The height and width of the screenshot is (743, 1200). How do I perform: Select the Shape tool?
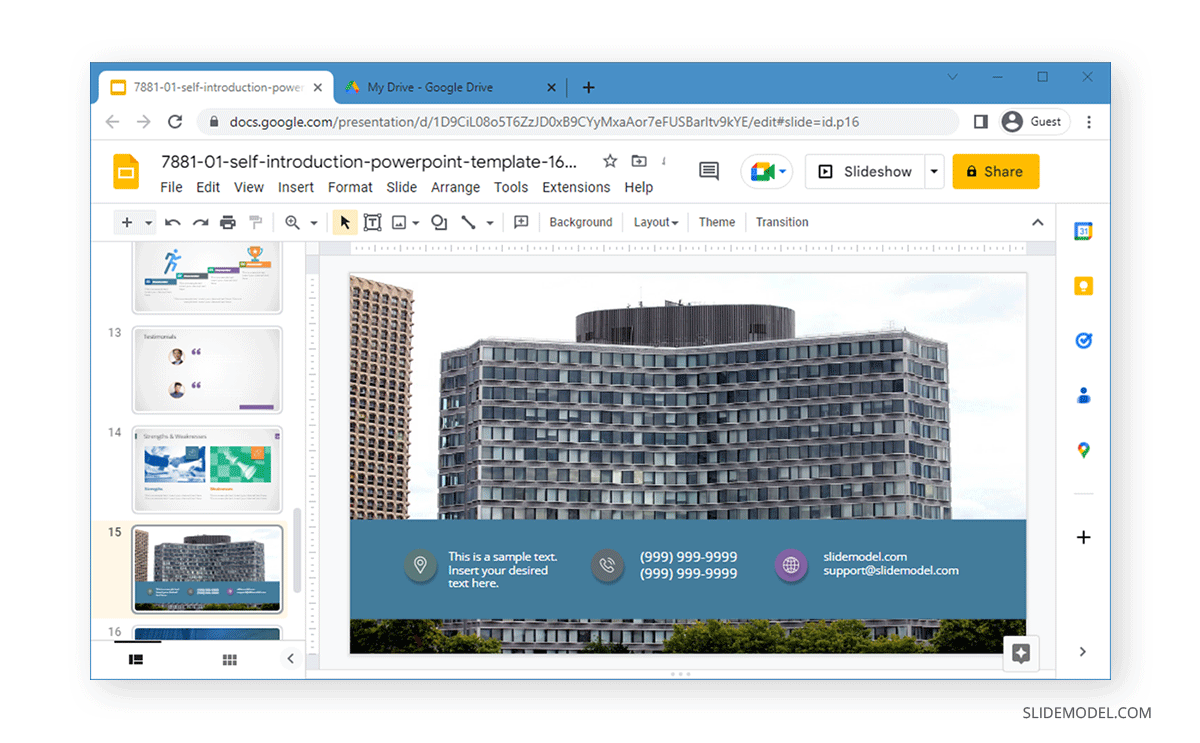click(x=438, y=221)
